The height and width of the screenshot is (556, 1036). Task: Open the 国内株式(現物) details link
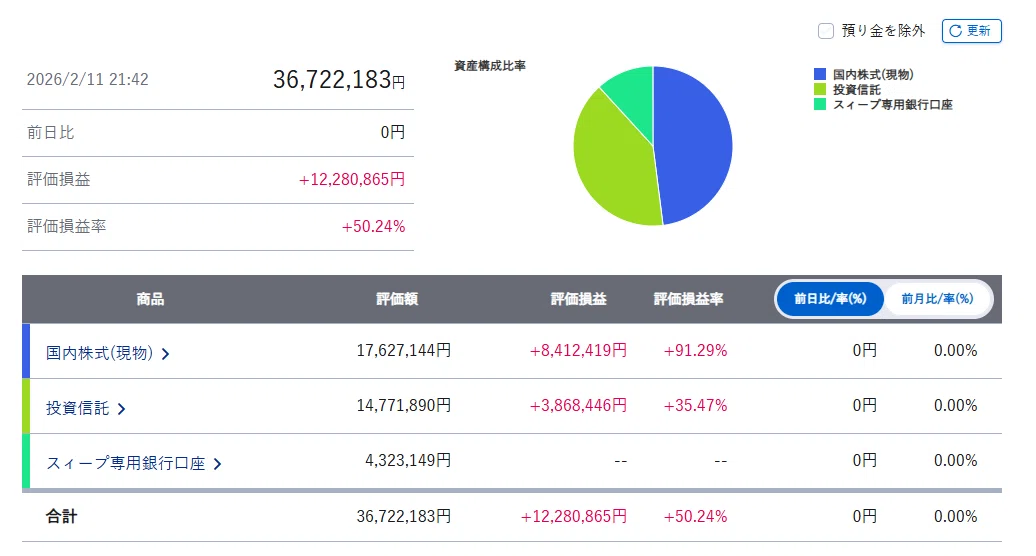tap(99, 353)
